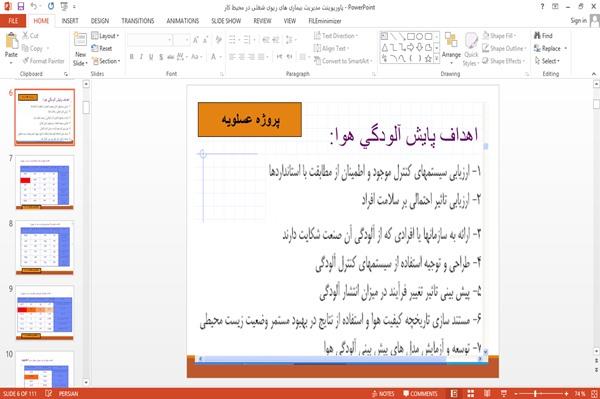Open the font size combo box
The image size is (600, 399).
pyautogui.click(x=181, y=40)
